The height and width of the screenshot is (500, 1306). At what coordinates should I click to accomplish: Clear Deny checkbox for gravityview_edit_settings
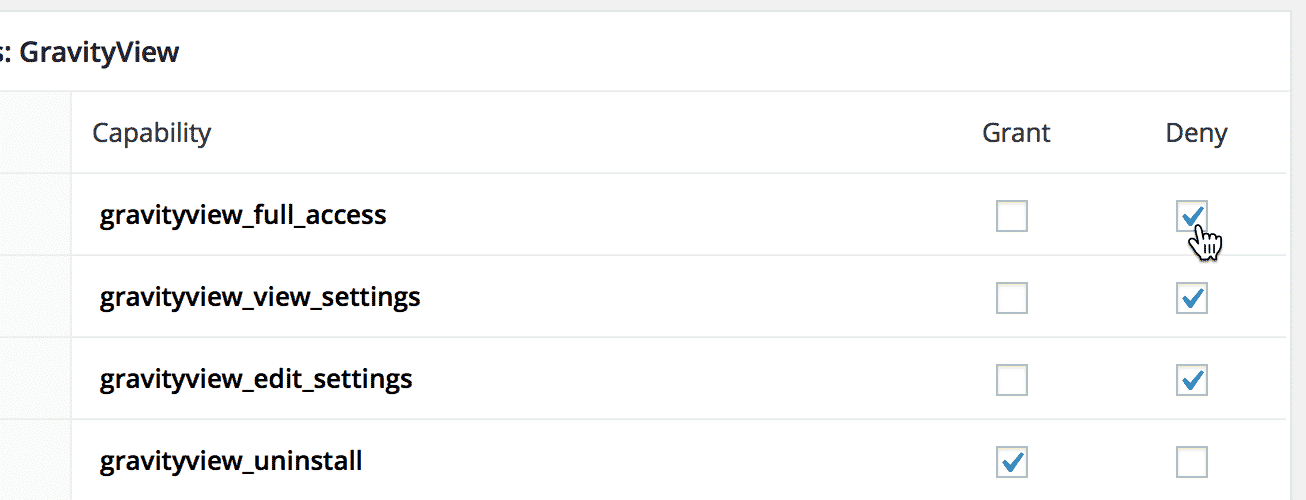(1192, 380)
